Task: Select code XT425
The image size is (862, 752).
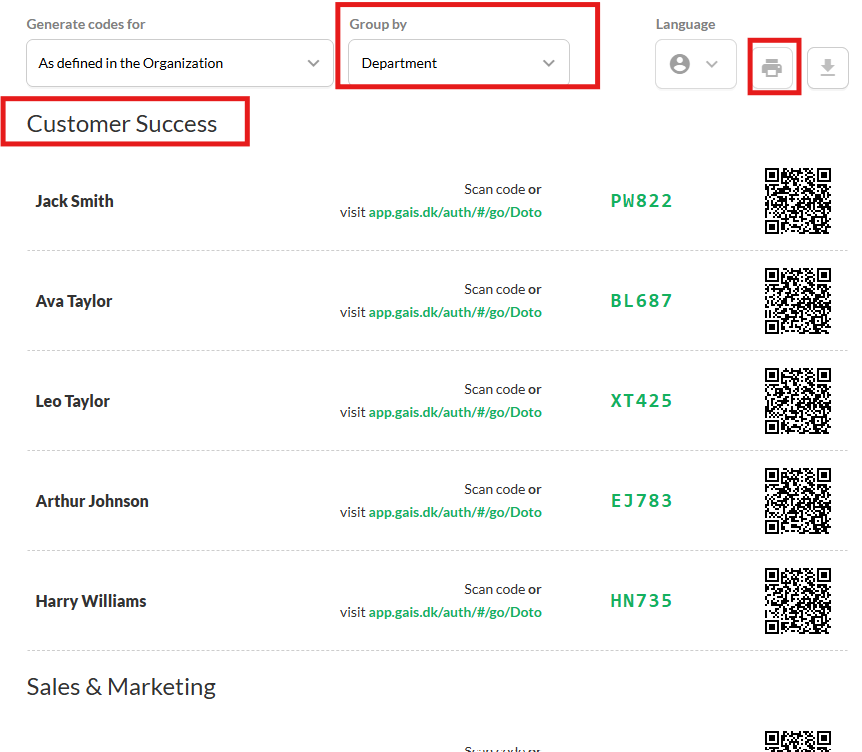Action: coord(642,401)
